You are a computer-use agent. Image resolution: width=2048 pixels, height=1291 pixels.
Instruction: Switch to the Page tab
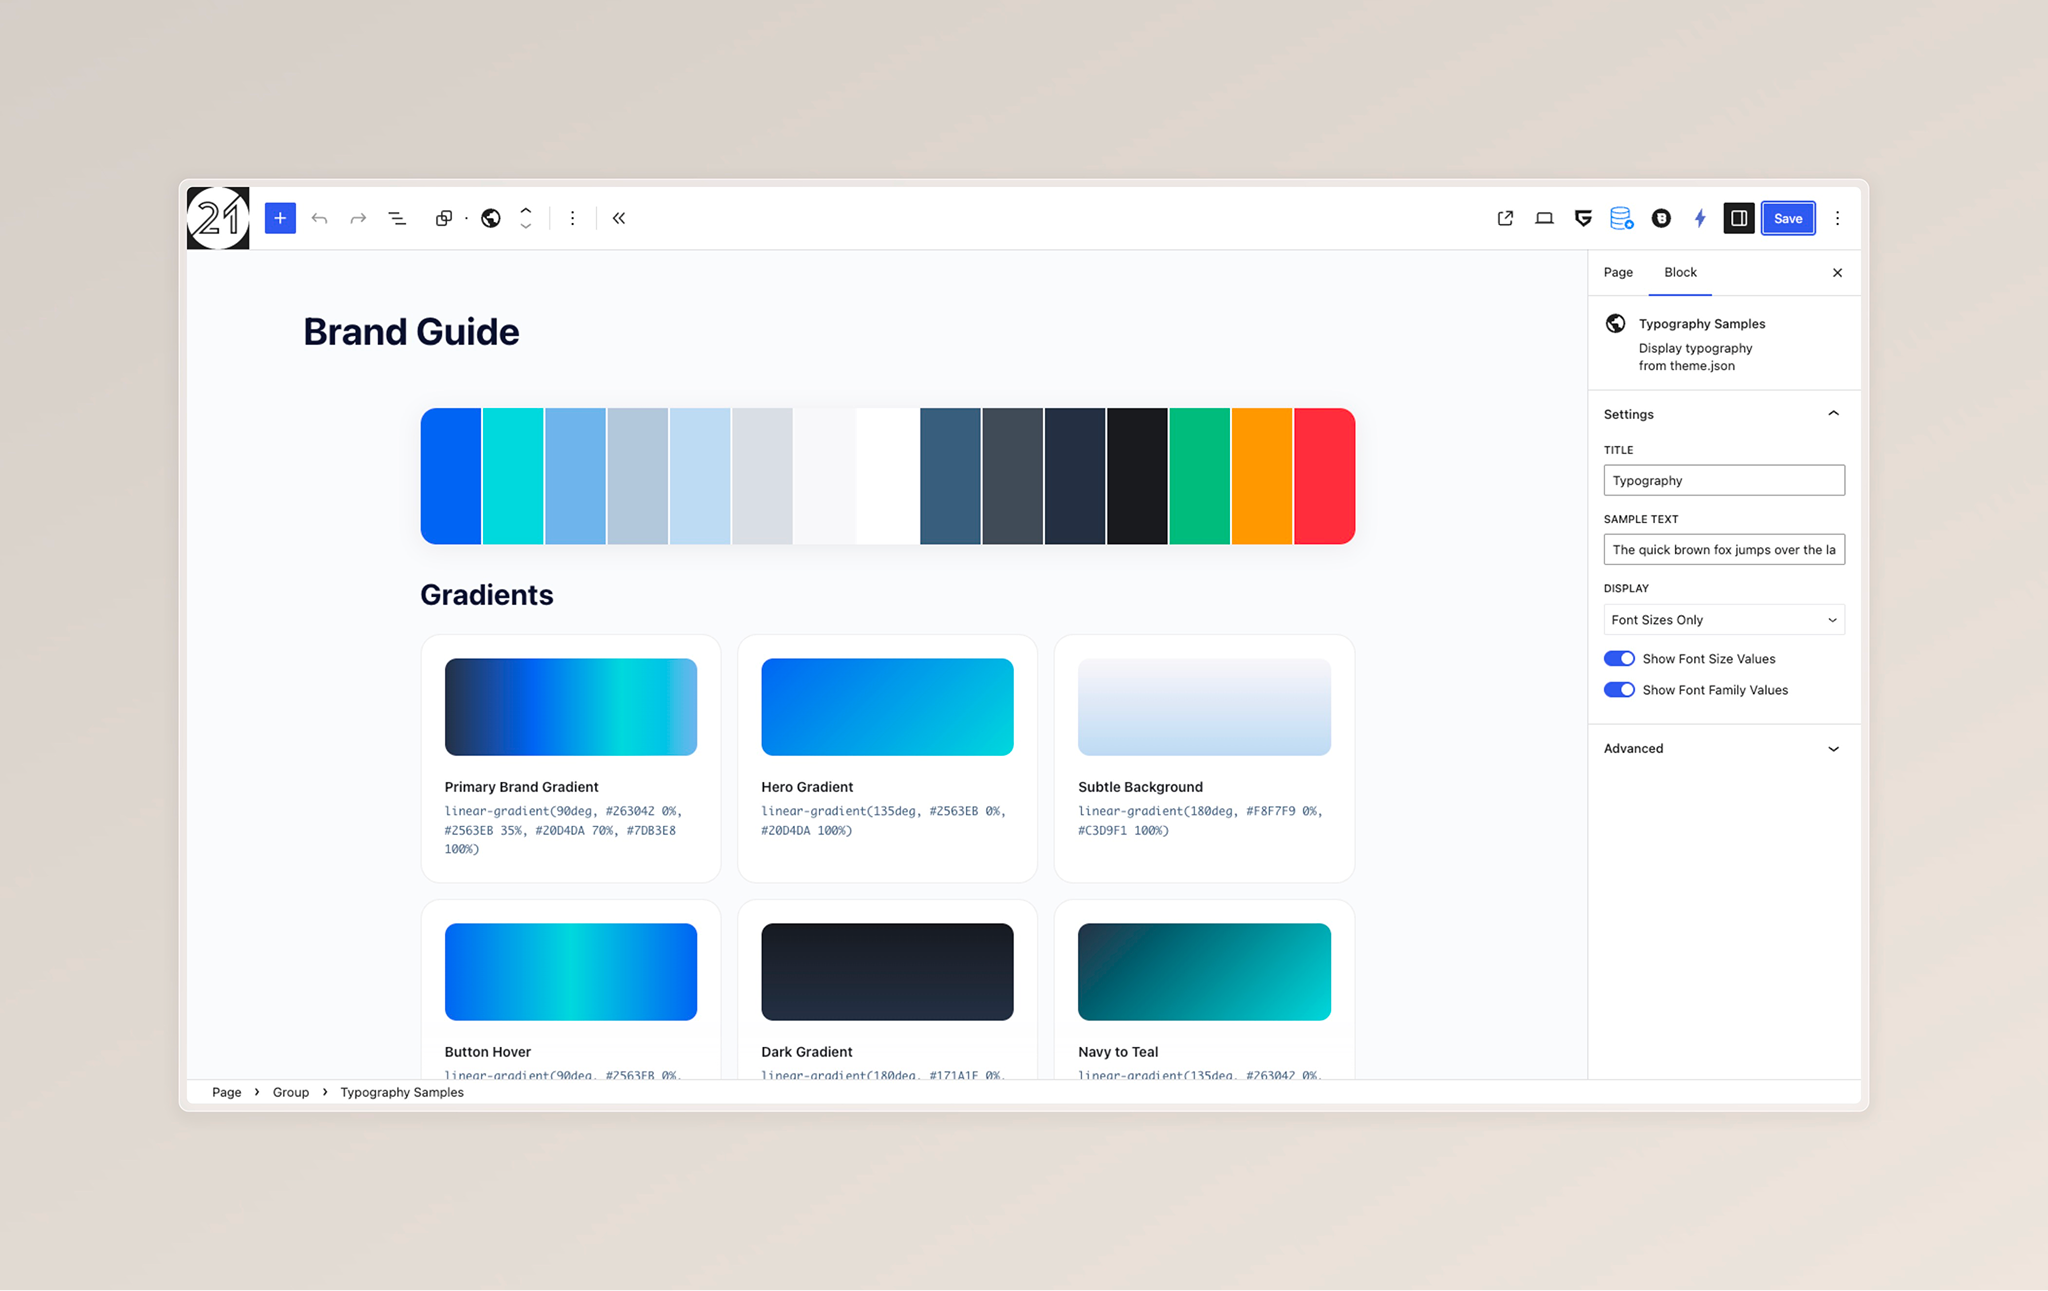click(x=1618, y=272)
